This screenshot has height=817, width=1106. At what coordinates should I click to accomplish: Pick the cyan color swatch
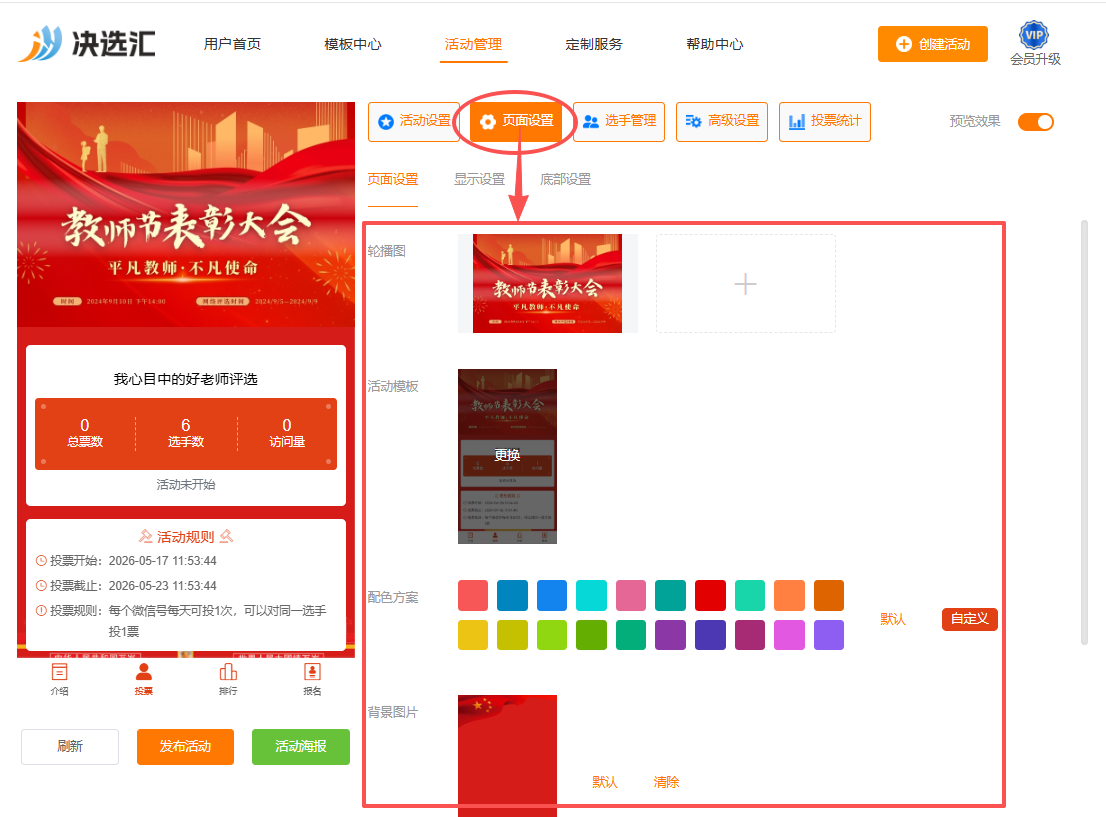click(591, 595)
